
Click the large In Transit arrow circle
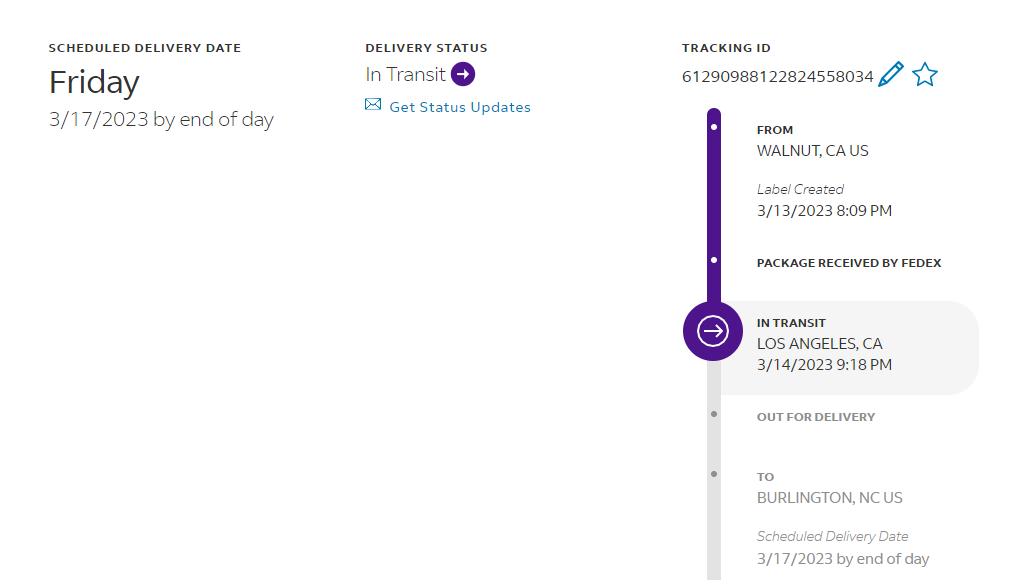click(x=713, y=330)
